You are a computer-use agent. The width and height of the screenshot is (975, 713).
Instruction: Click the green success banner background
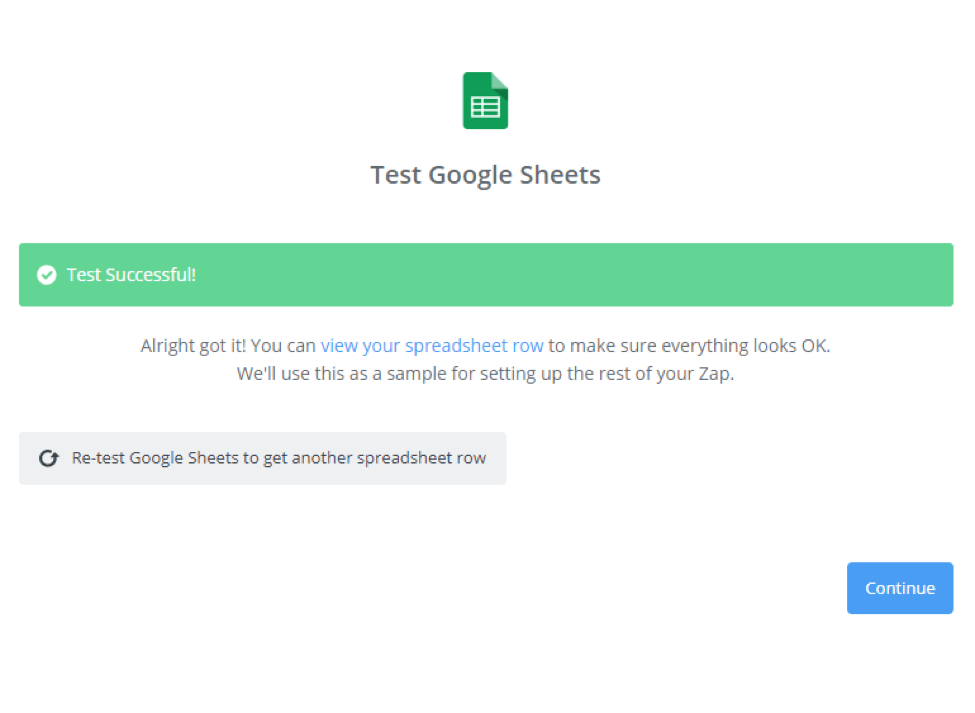coord(486,275)
